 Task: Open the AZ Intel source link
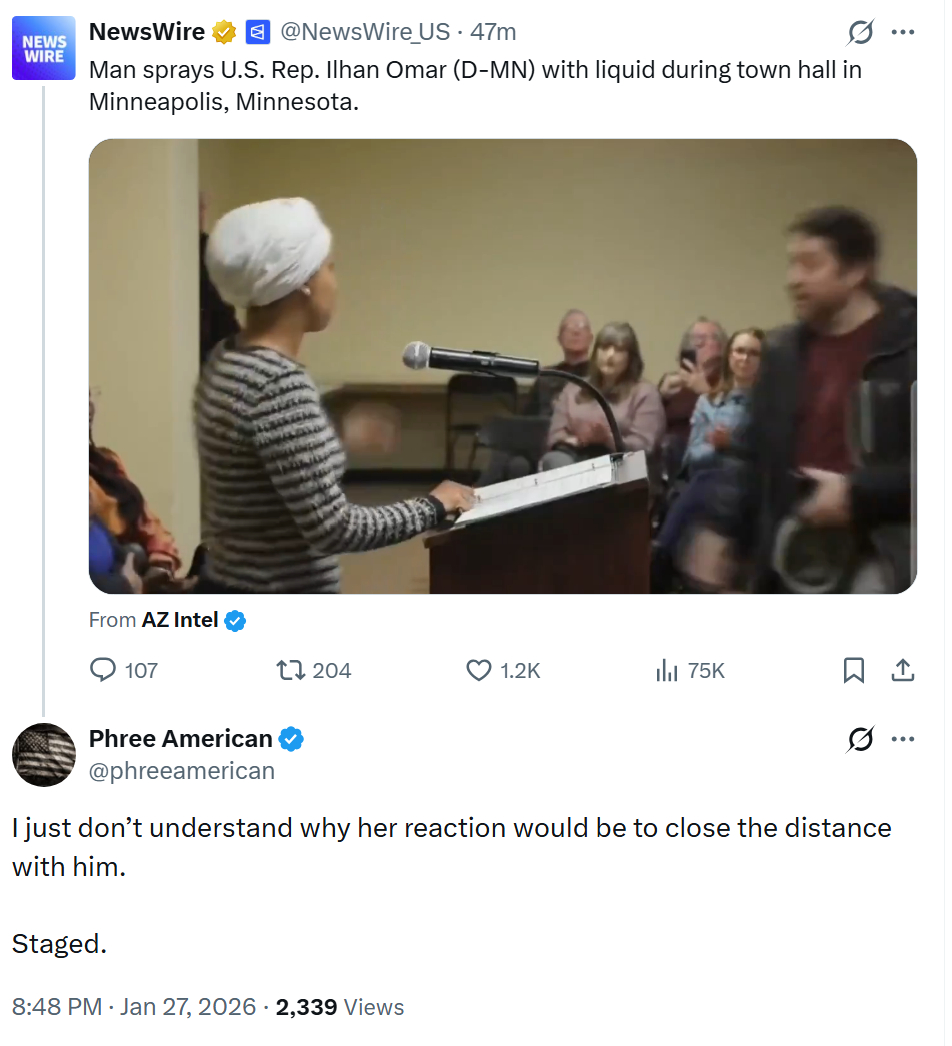[180, 620]
